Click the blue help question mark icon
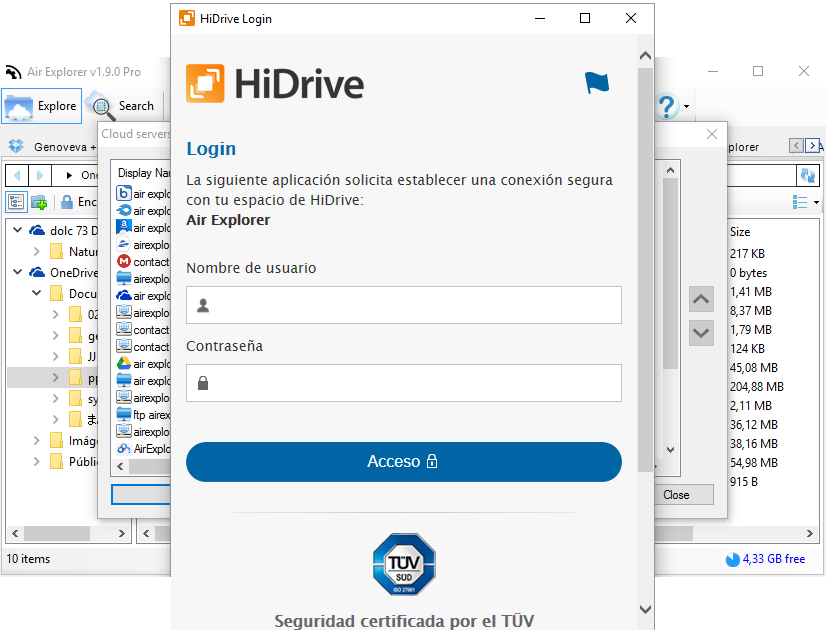Image resolution: width=826 pixels, height=630 pixels. tap(667, 106)
